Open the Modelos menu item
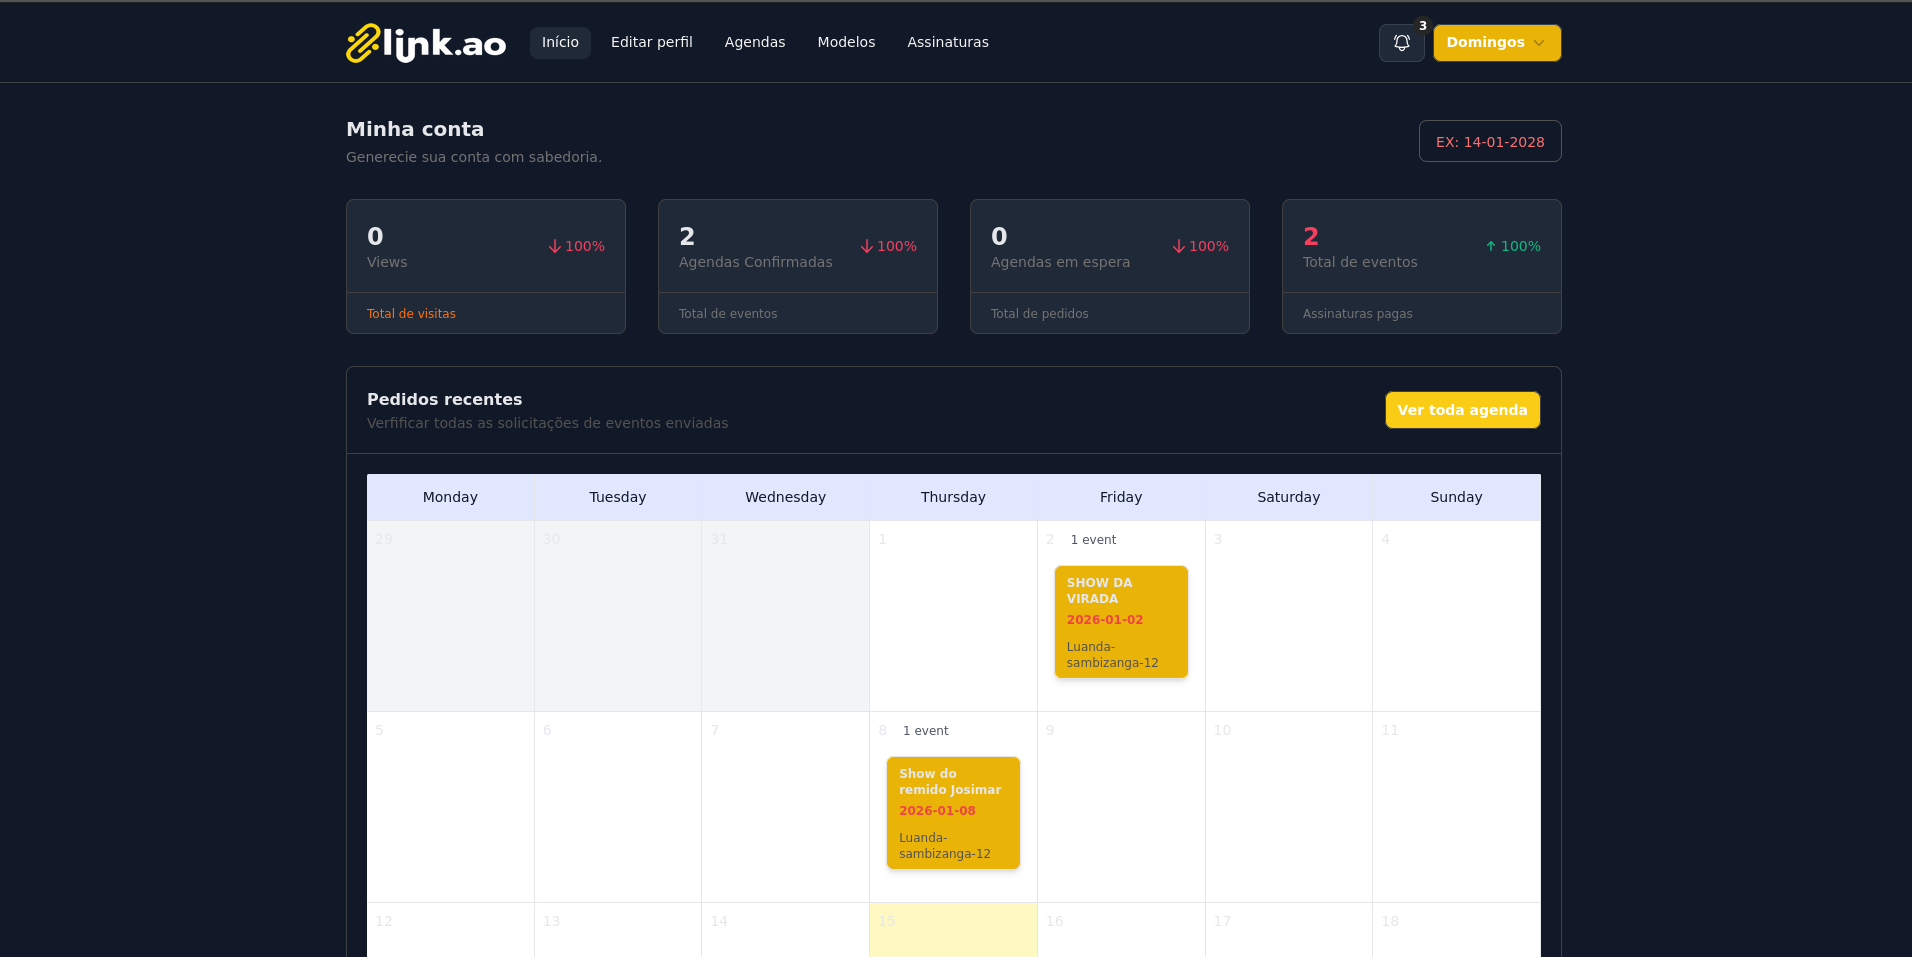This screenshot has width=1912, height=957. [846, 42]
